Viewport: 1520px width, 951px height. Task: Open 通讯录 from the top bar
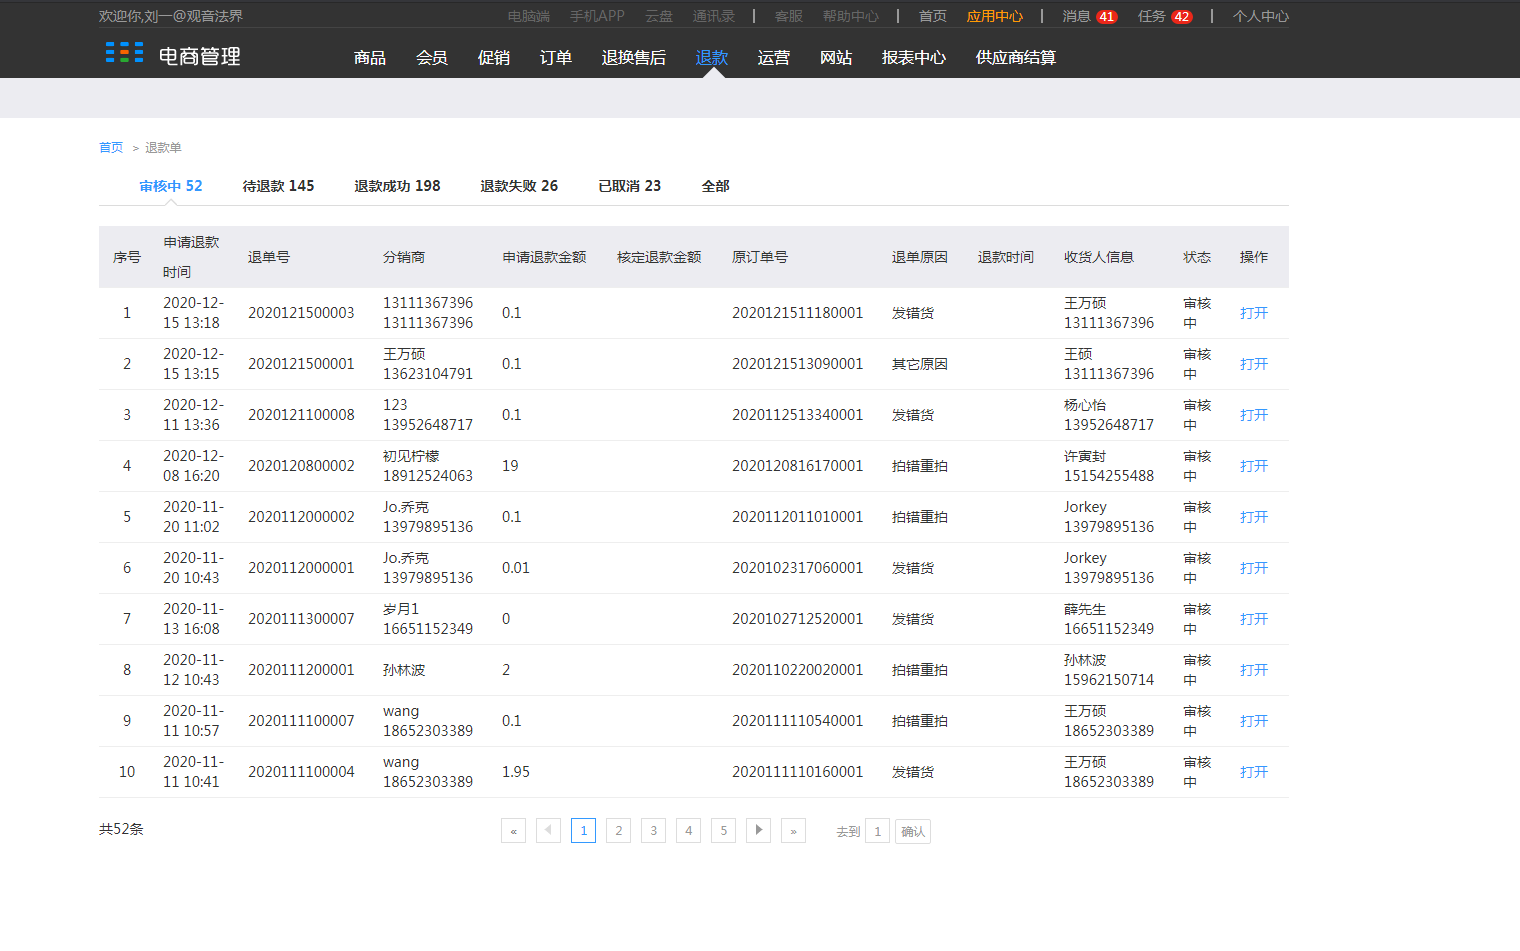click(714, 16)
